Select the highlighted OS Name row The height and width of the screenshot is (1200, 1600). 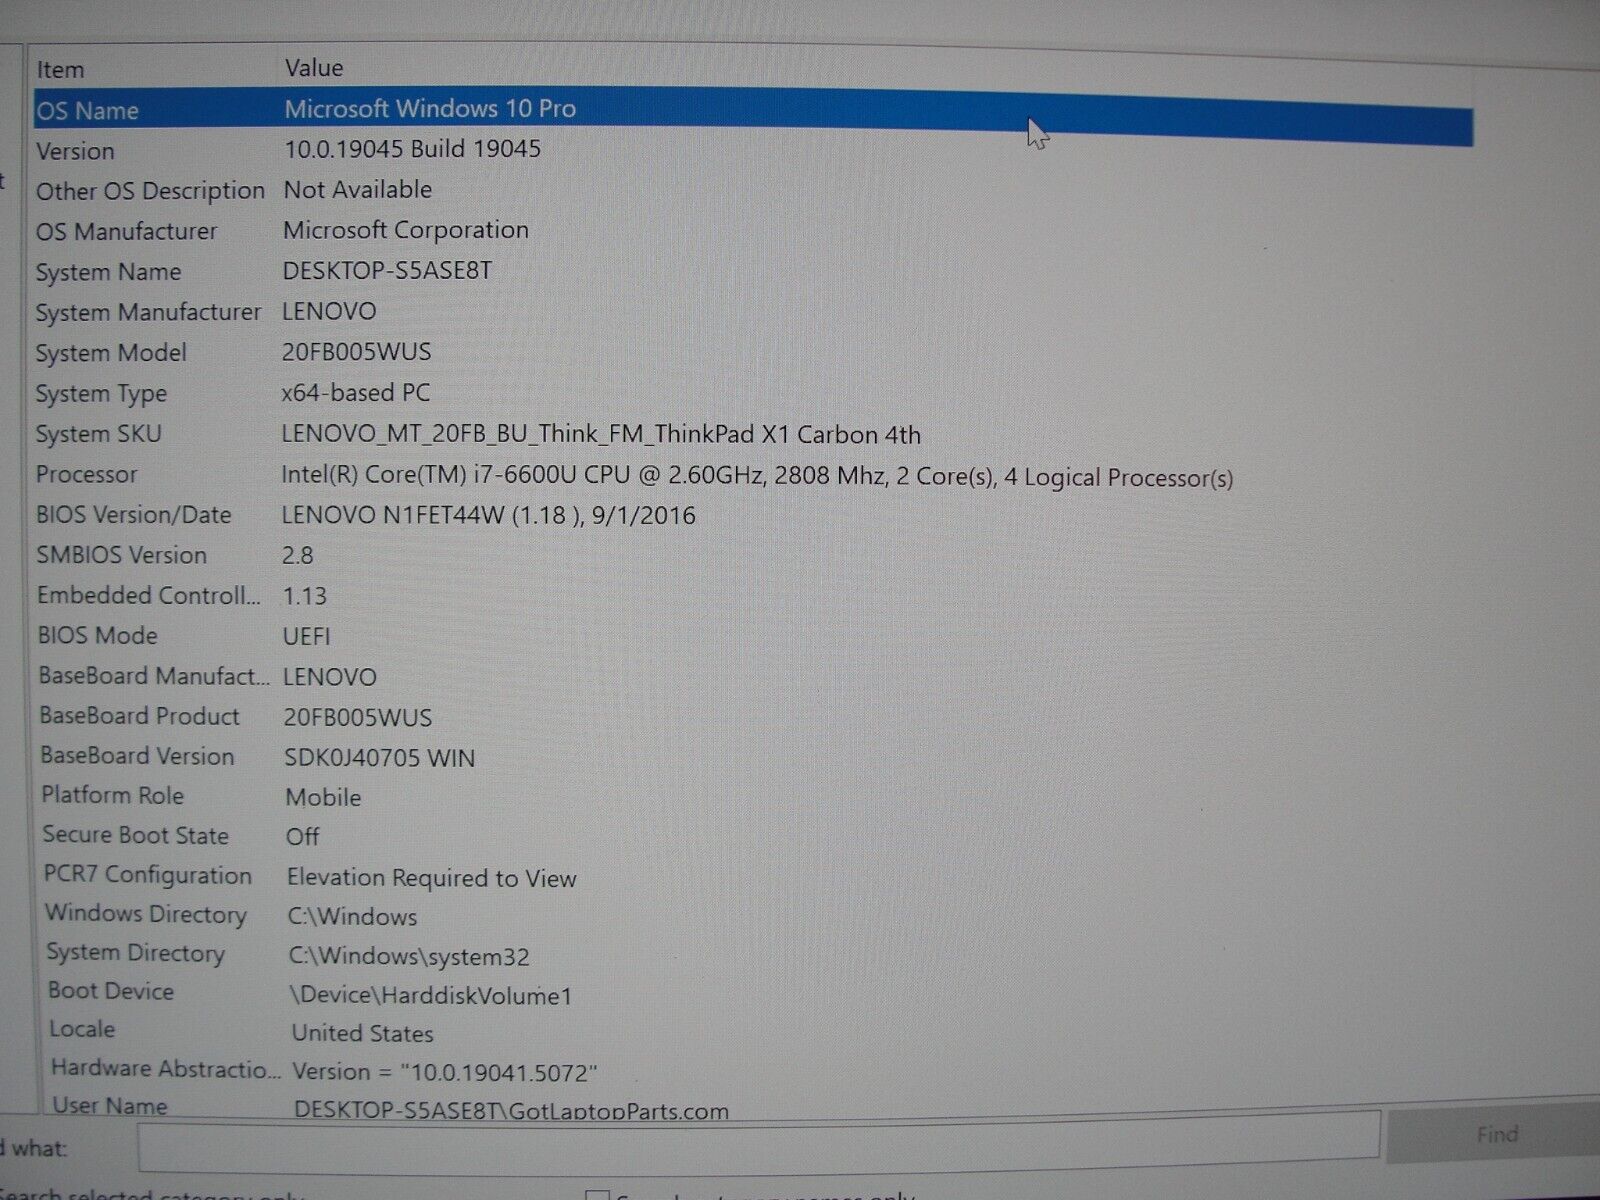point(753,115)
